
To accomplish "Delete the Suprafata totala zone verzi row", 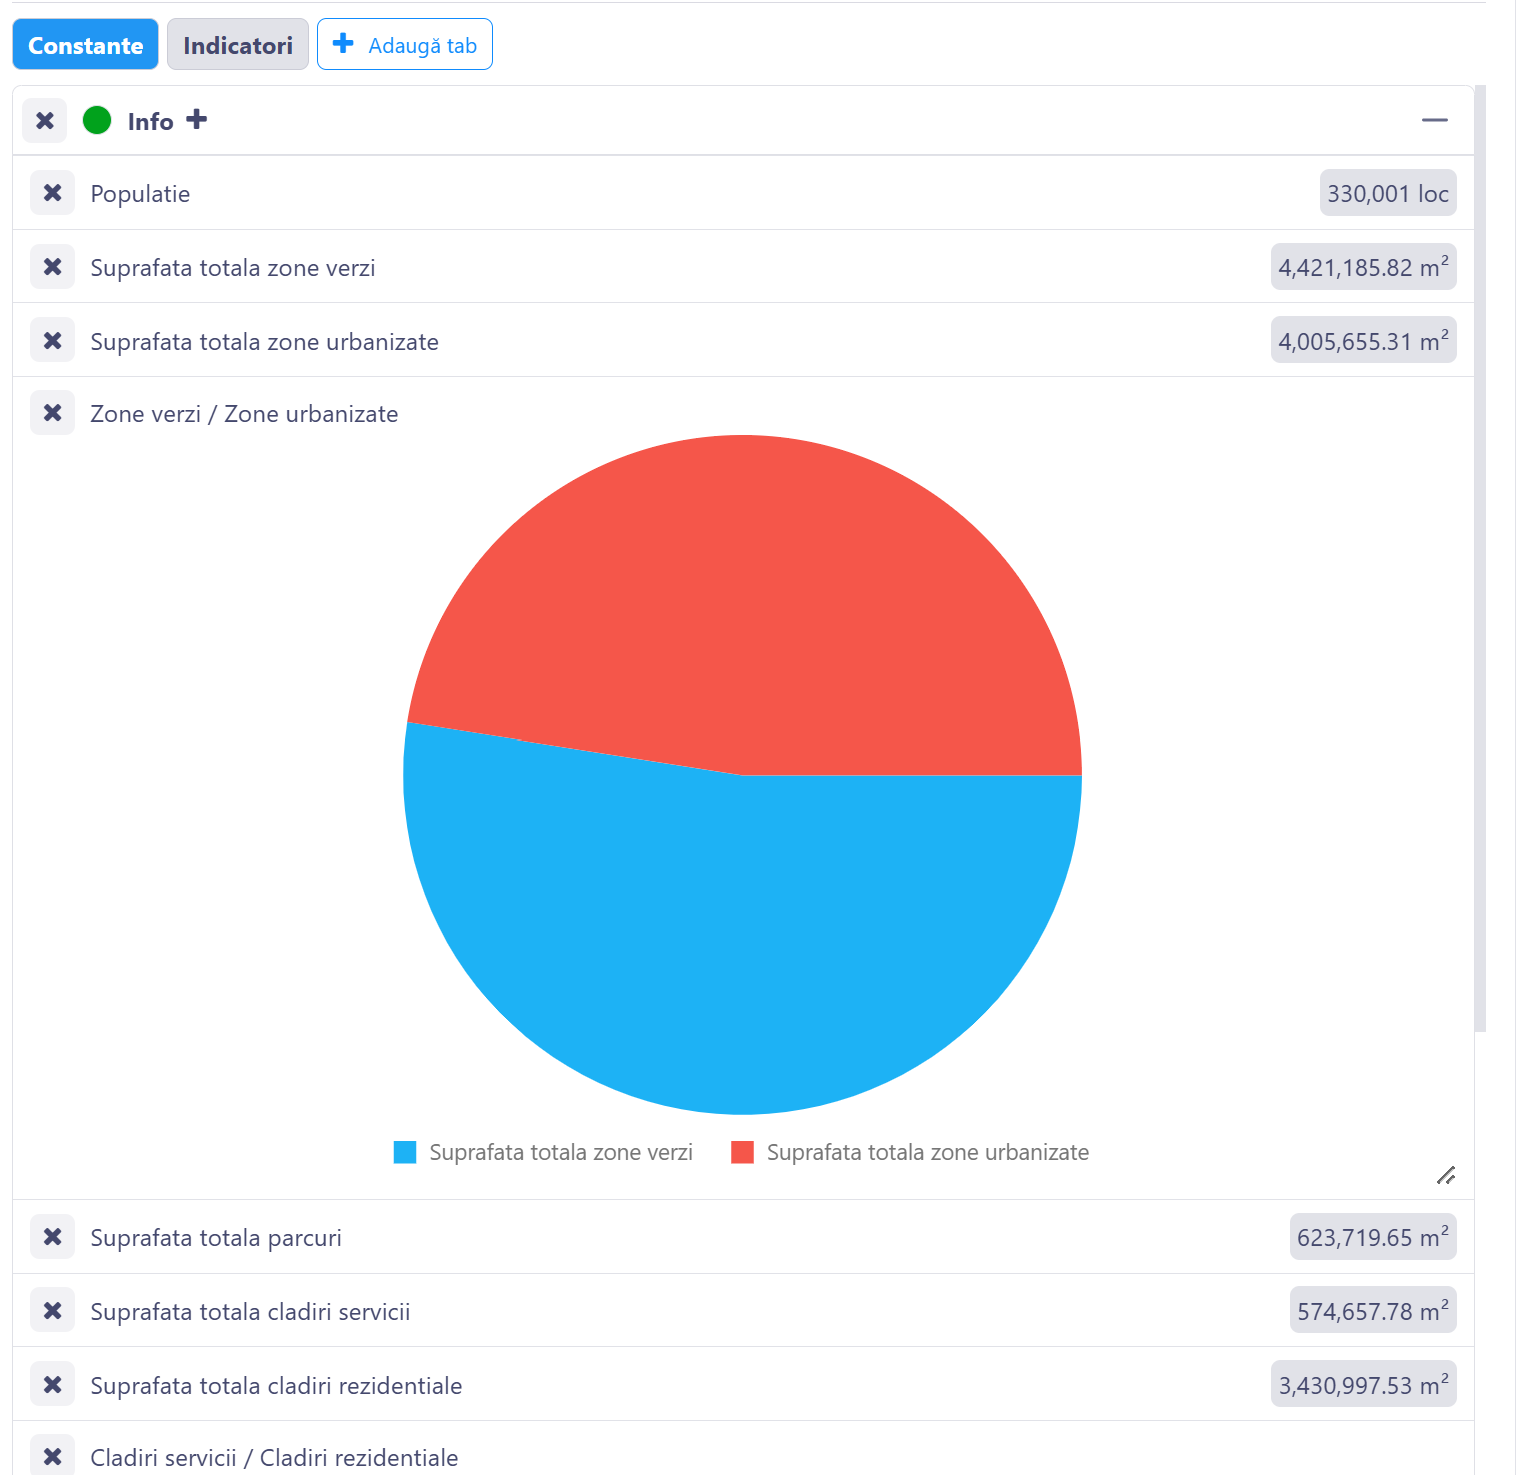I will click(52, 267).
